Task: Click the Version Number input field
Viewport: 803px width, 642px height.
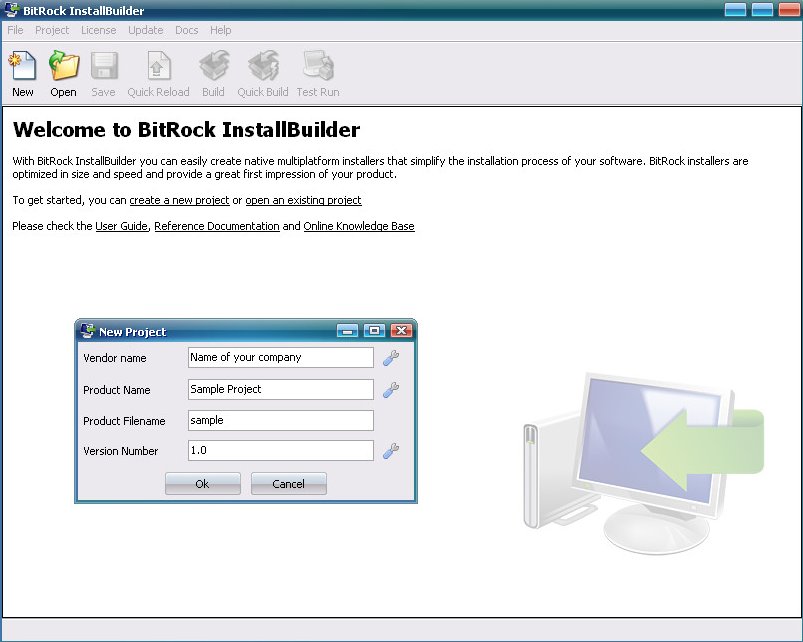Action: pos(281,451)
